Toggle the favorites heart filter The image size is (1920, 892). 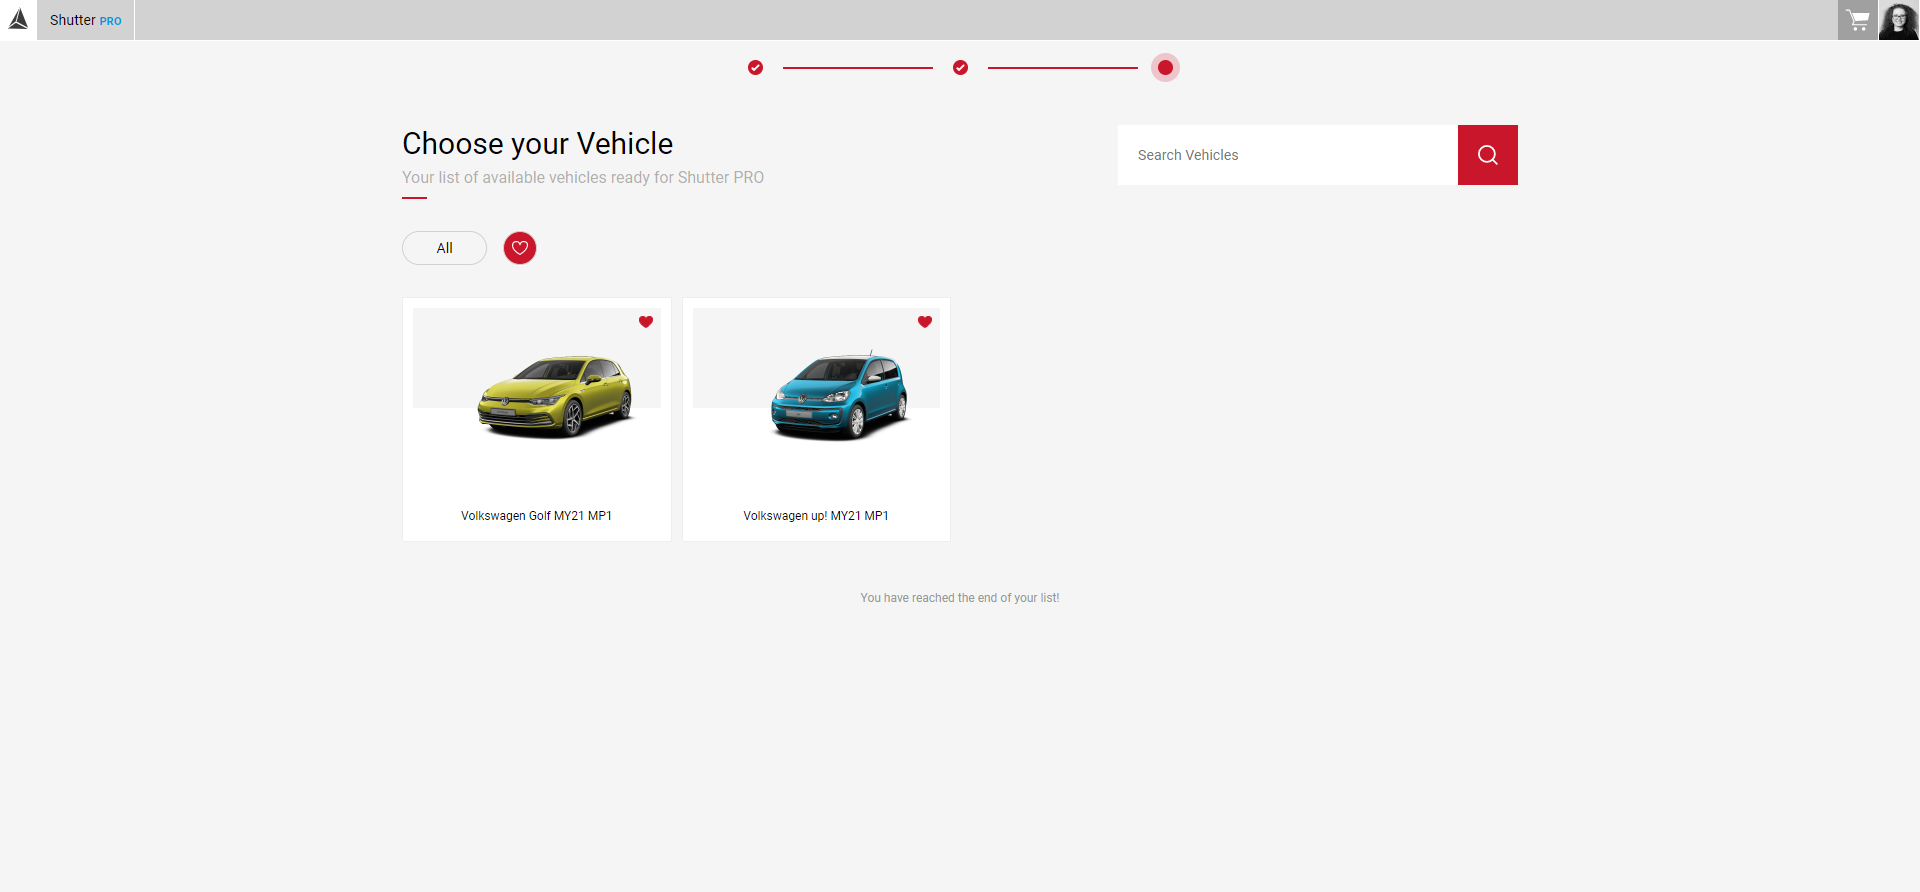(x=520, y=248)
